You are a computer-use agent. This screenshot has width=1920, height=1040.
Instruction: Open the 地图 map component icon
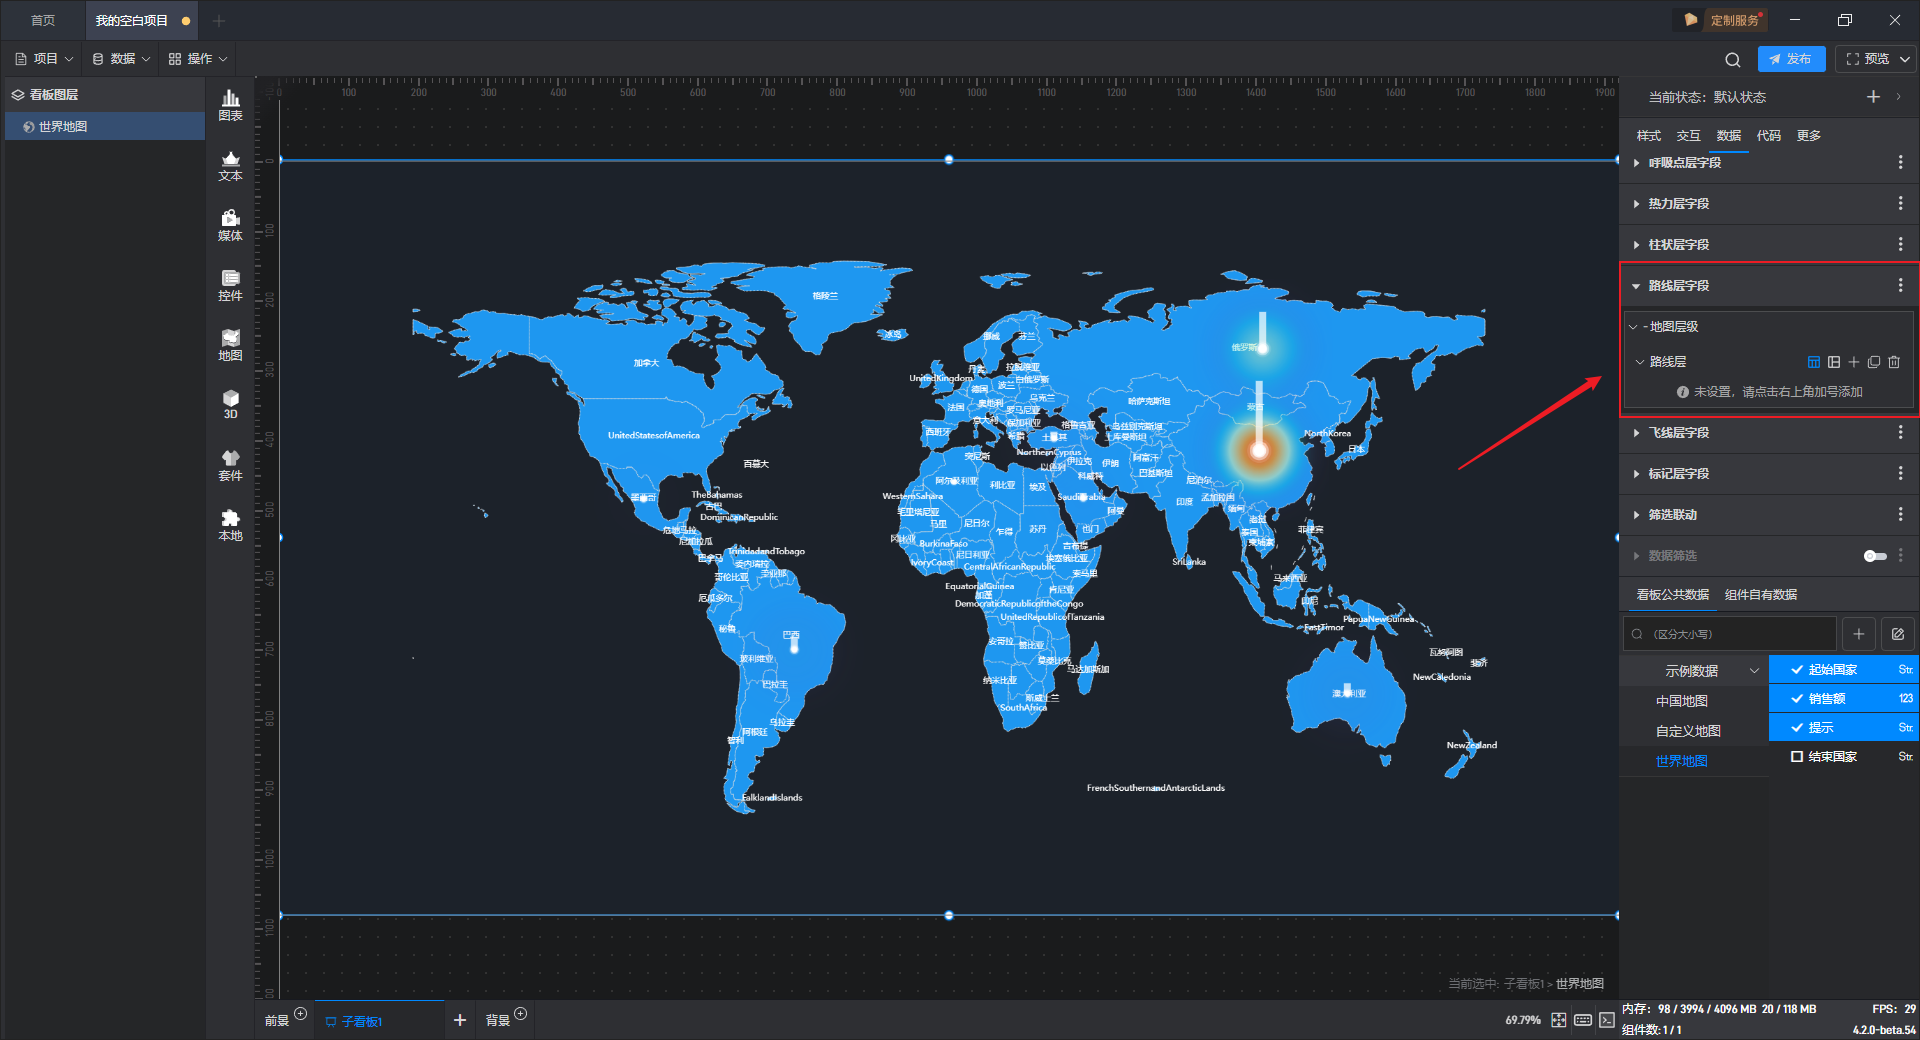[x=230, y=345]
